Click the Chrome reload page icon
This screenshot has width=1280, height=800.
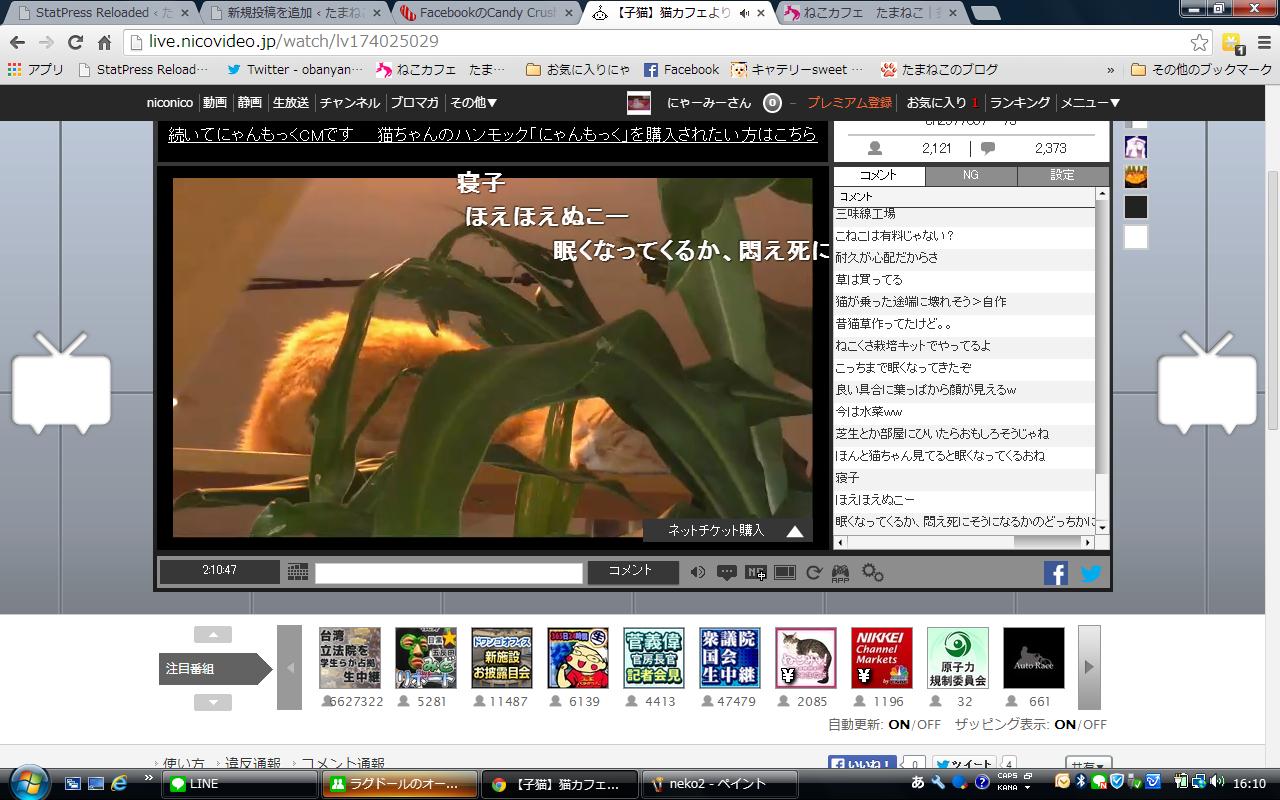pos(75,42)
